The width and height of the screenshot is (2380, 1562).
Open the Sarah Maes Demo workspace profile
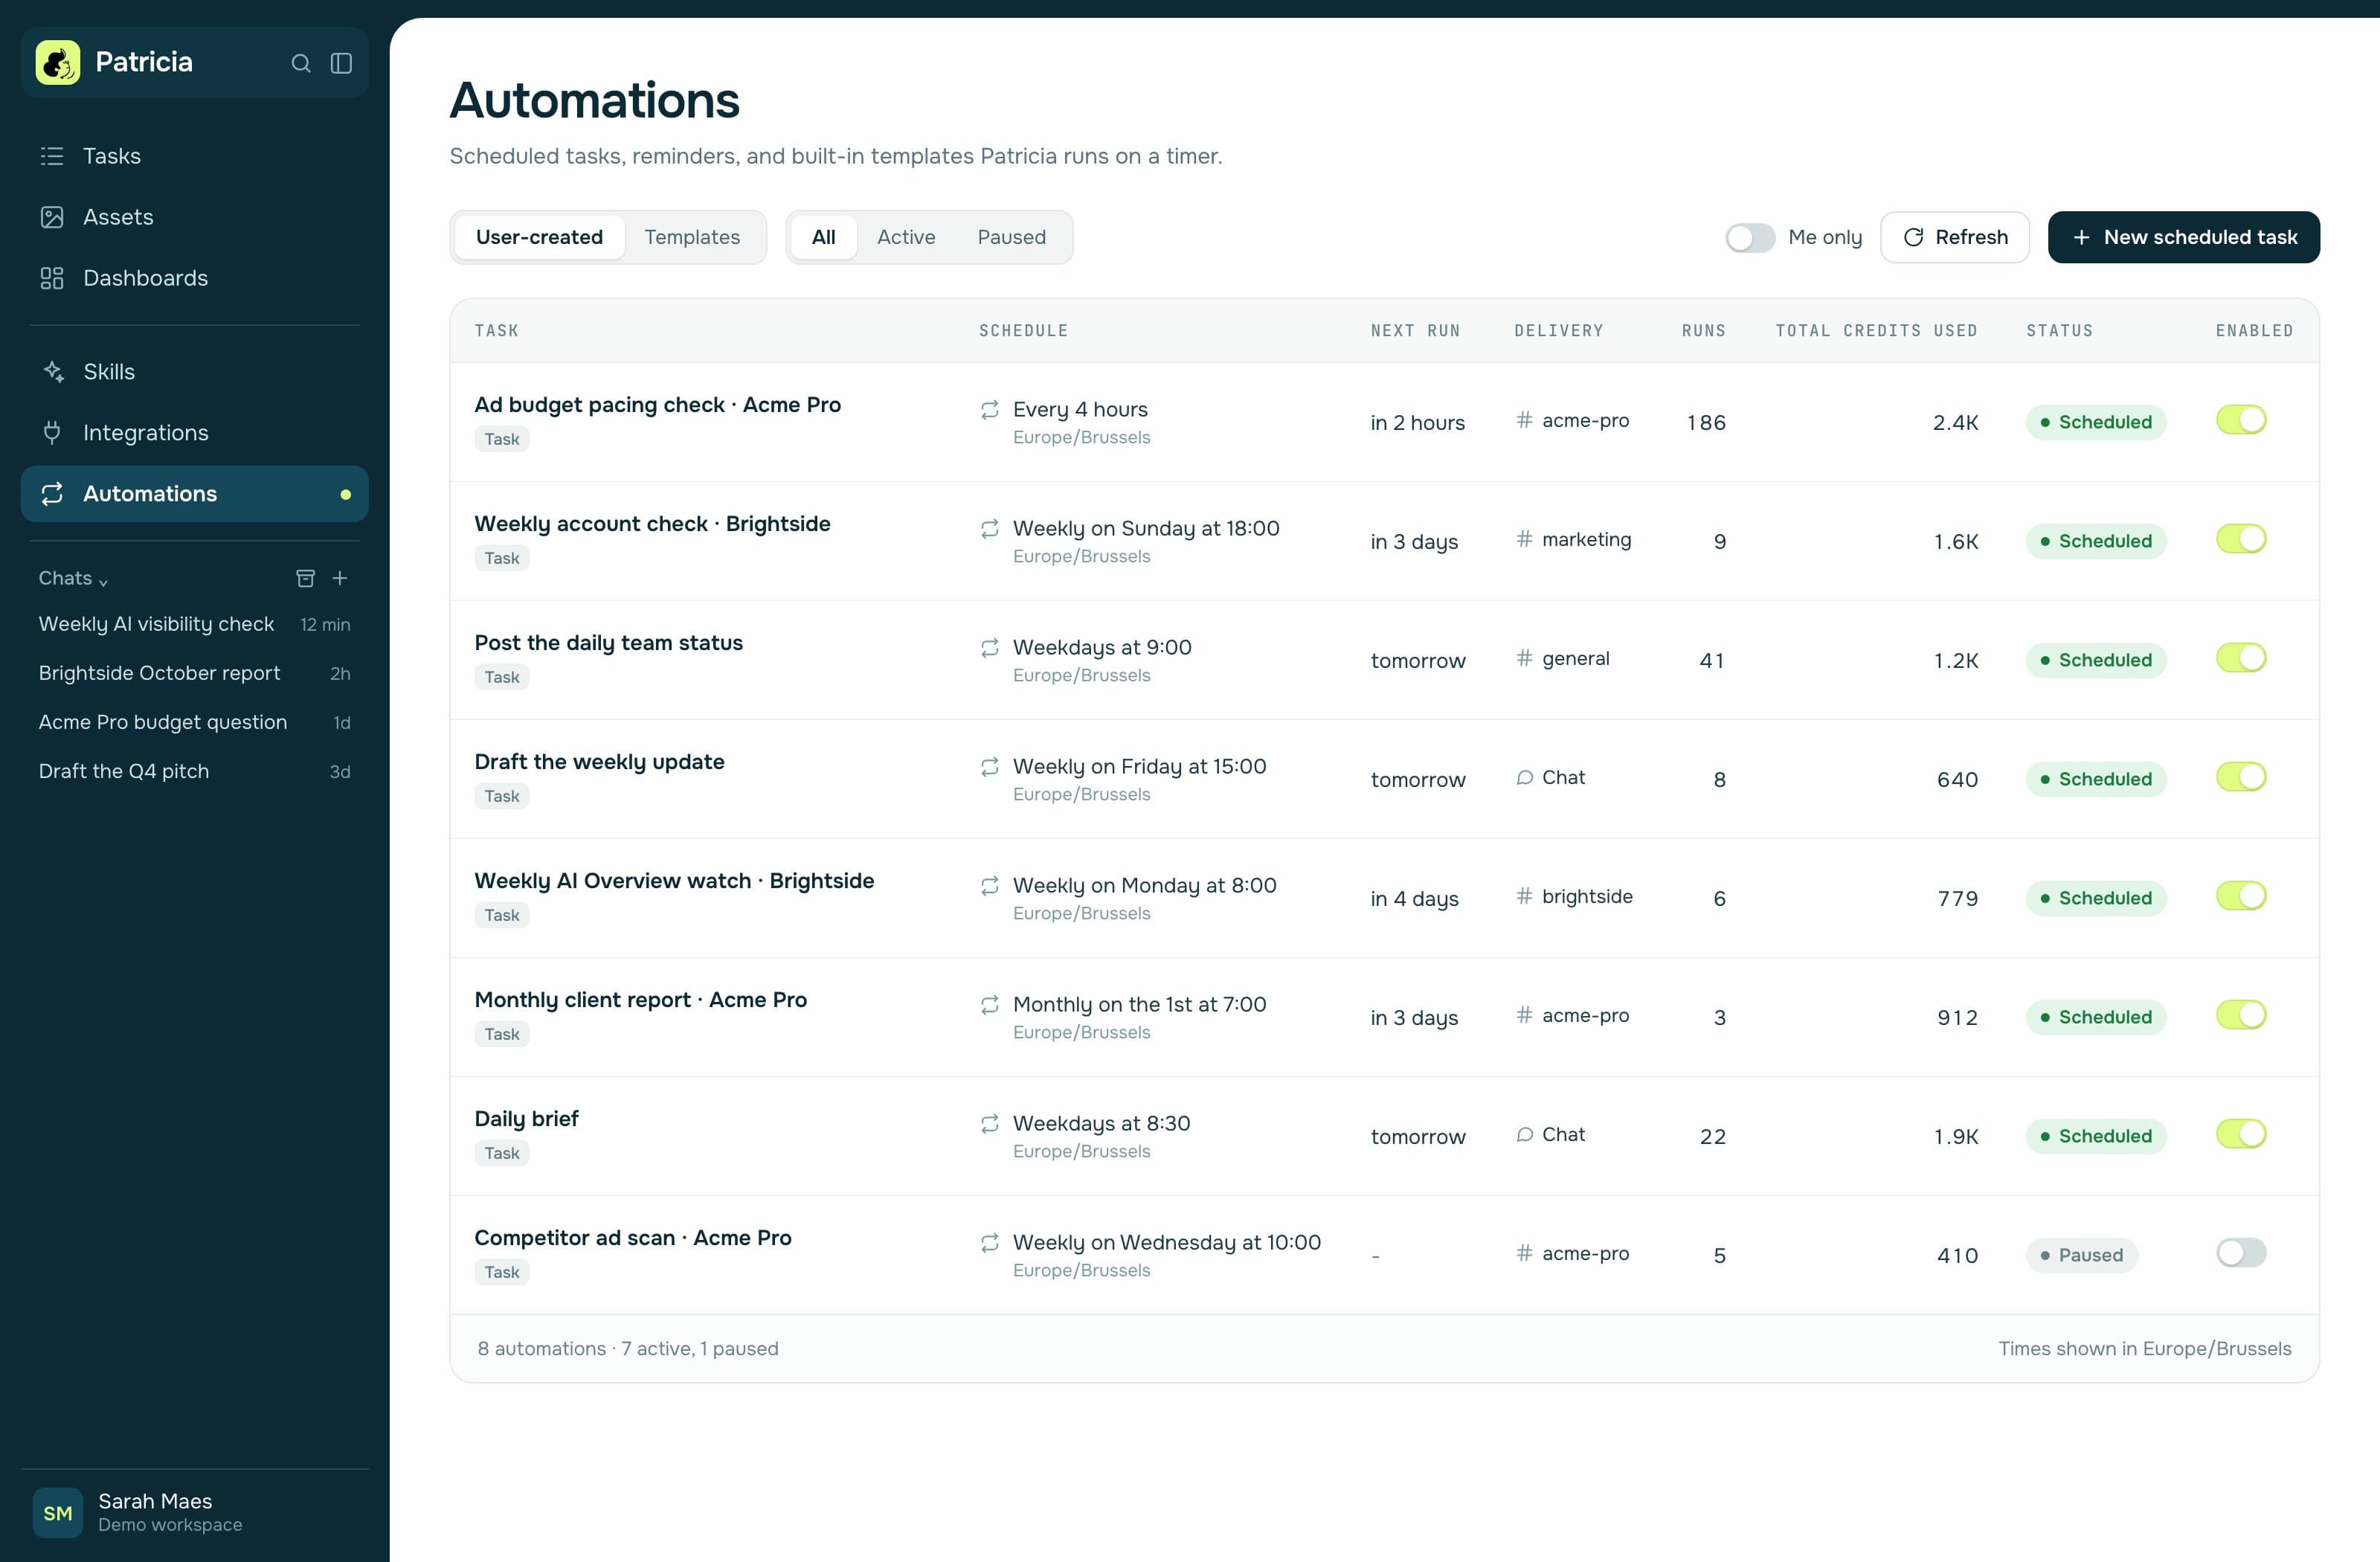point(195,1512)
